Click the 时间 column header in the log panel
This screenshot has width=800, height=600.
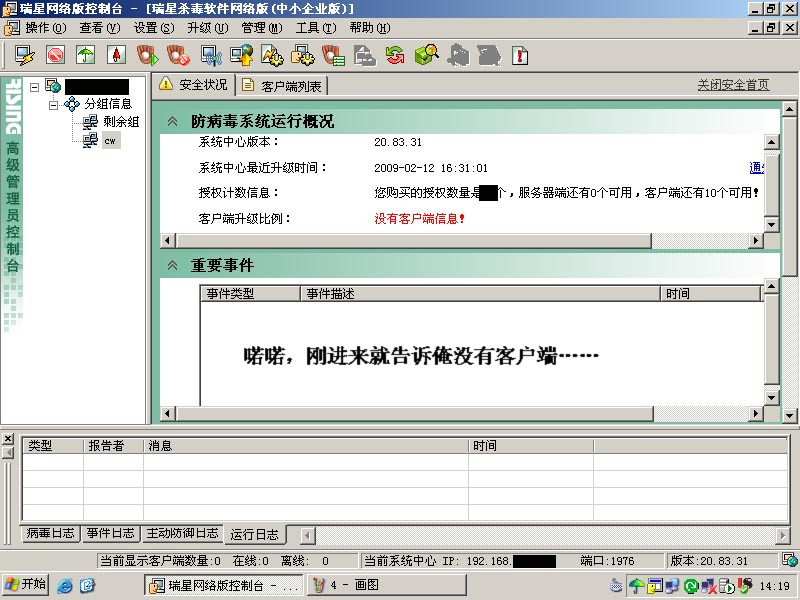[531, 445]
